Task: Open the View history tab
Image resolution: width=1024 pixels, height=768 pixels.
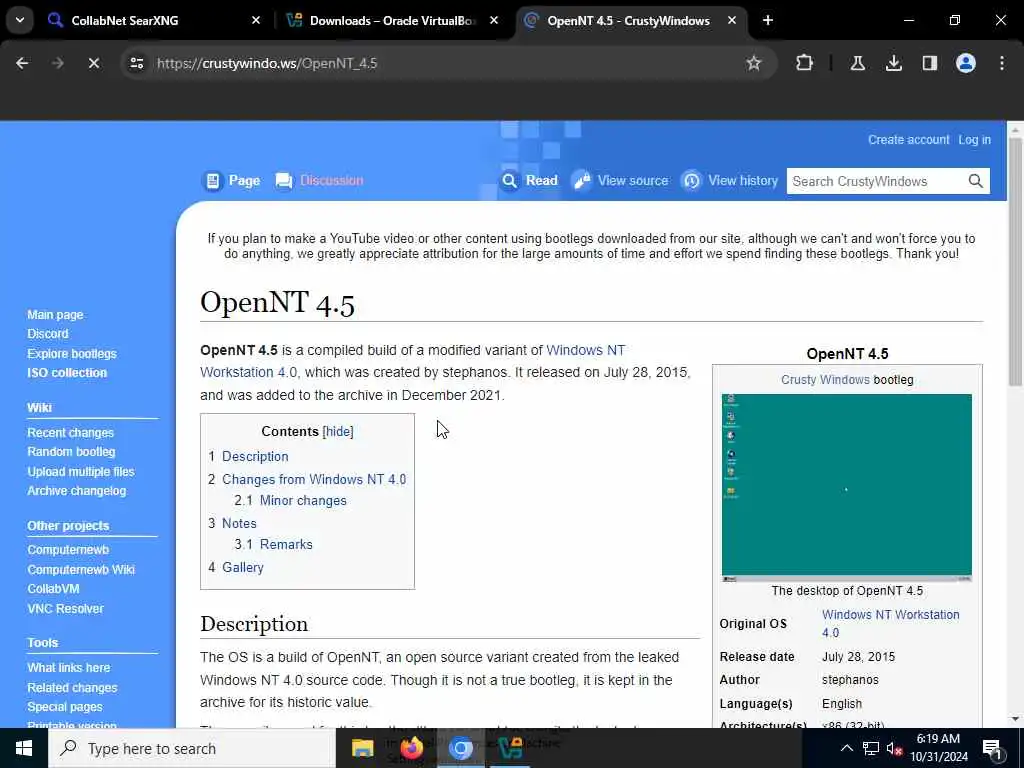Action: 729,181
